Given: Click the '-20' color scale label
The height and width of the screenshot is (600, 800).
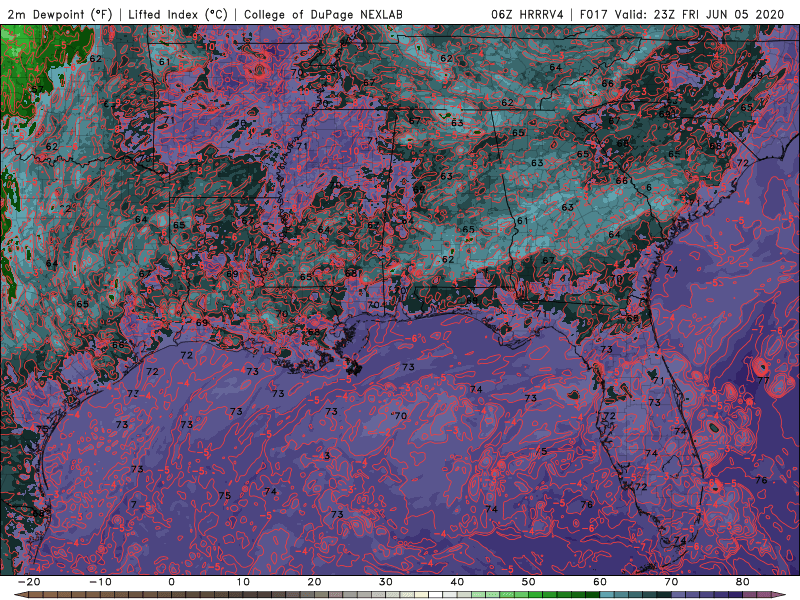Looking at the screenshot, I should pyautogui.click(x=29, y=582).
